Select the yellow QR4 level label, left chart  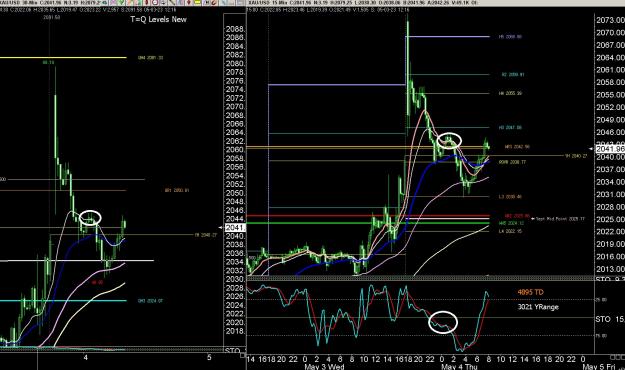coord(150,57)
